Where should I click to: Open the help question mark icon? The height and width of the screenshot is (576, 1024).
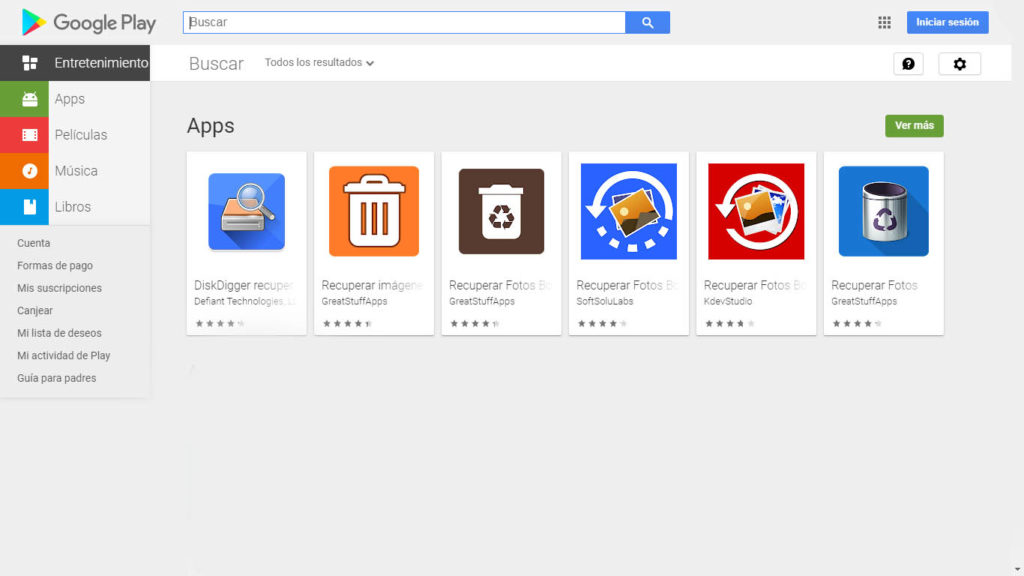click(908, 63)
